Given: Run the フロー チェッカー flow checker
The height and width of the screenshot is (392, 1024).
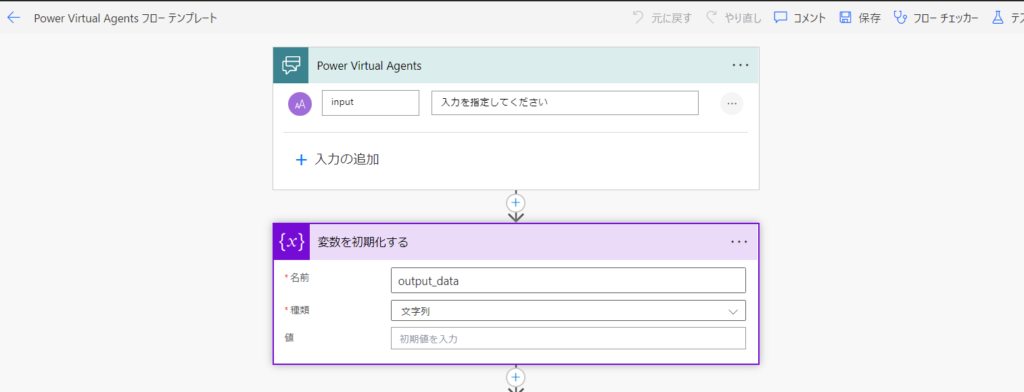Looking at the screenshot, I should point(936,18).
